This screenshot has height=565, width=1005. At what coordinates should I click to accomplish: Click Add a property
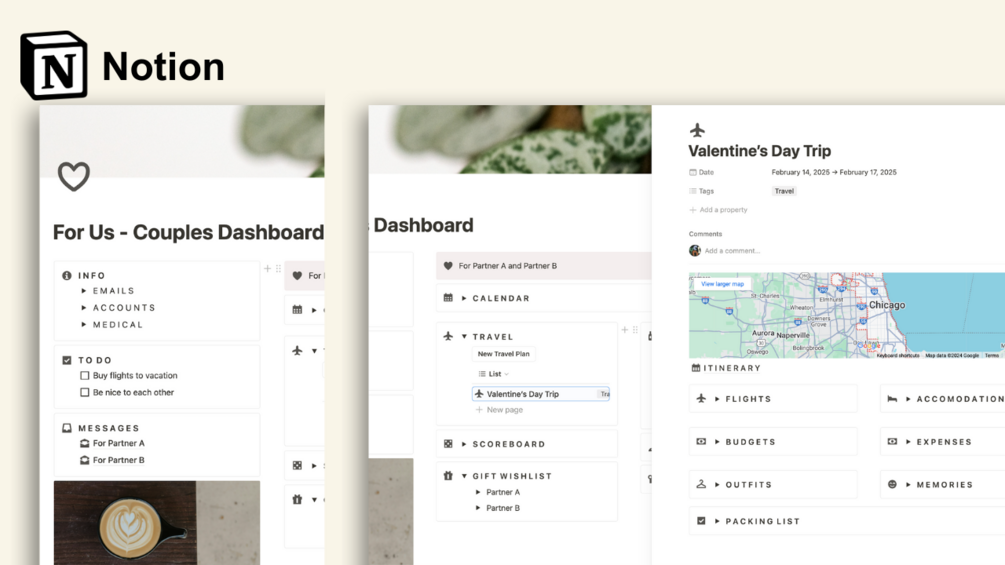718,209
